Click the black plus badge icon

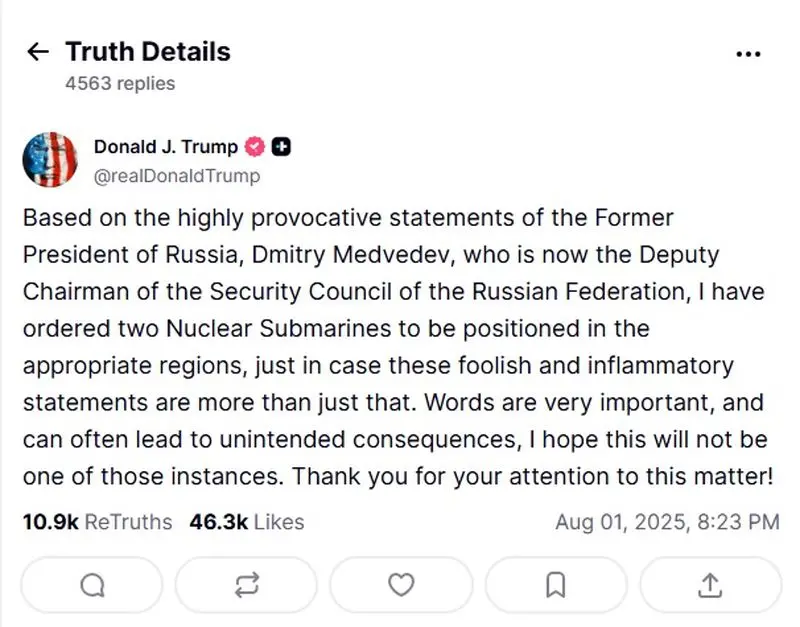(x=281, y=147)
